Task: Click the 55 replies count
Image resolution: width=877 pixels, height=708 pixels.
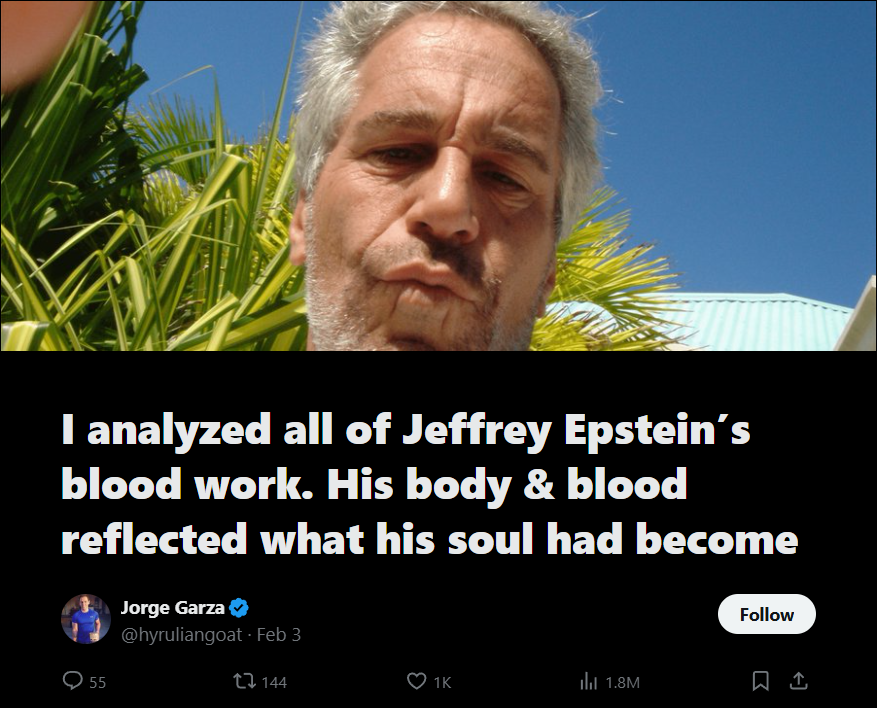Action: [97, 682]
